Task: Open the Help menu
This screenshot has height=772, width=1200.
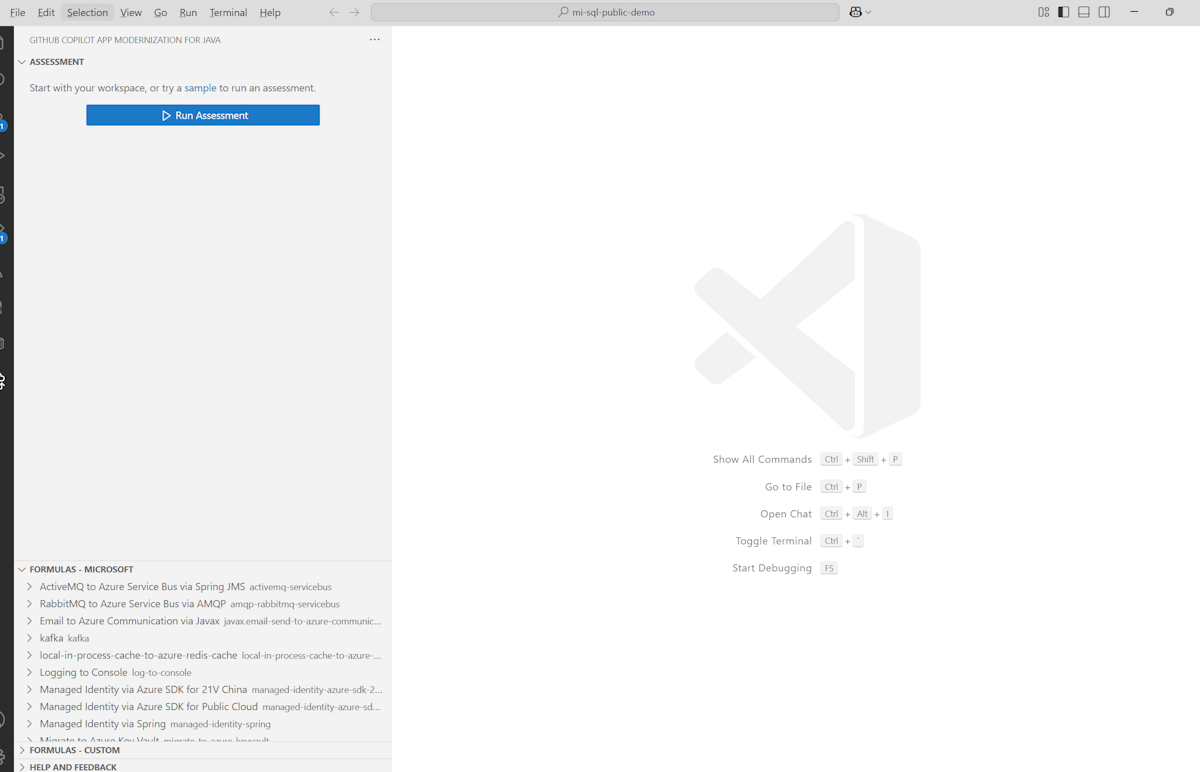Action: pyautogui.click(x=270, y=12)
